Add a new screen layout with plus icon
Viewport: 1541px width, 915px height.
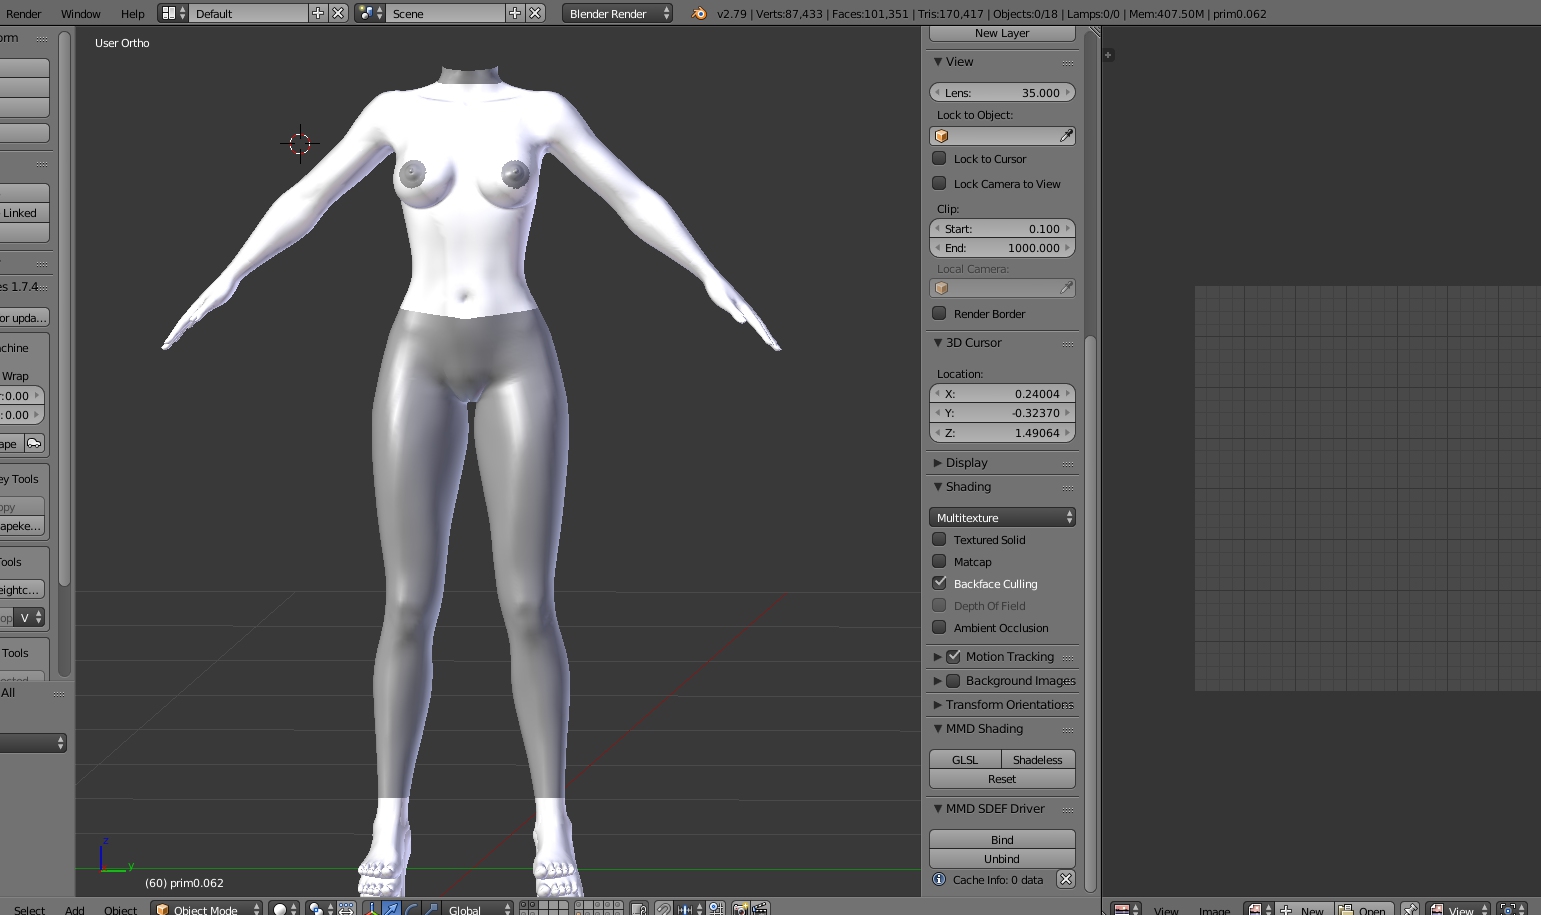pos(318,13)
